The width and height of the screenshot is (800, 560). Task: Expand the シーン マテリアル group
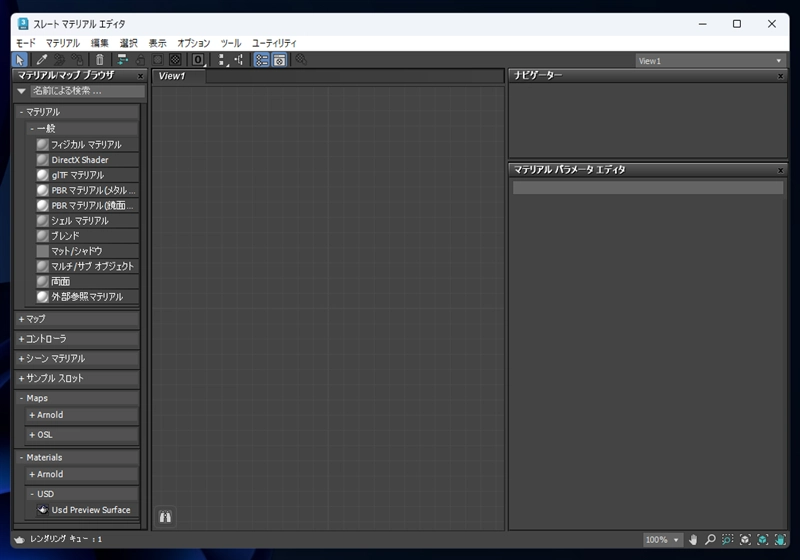77,359
